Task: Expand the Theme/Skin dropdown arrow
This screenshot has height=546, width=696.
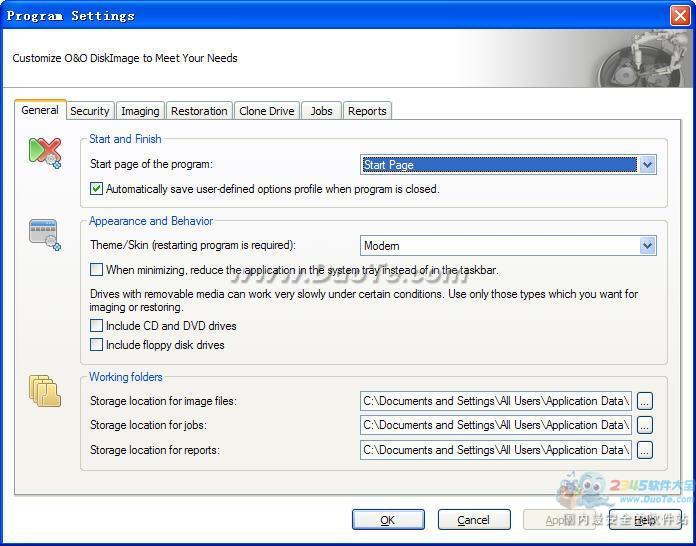Action: tap(647, 245)
